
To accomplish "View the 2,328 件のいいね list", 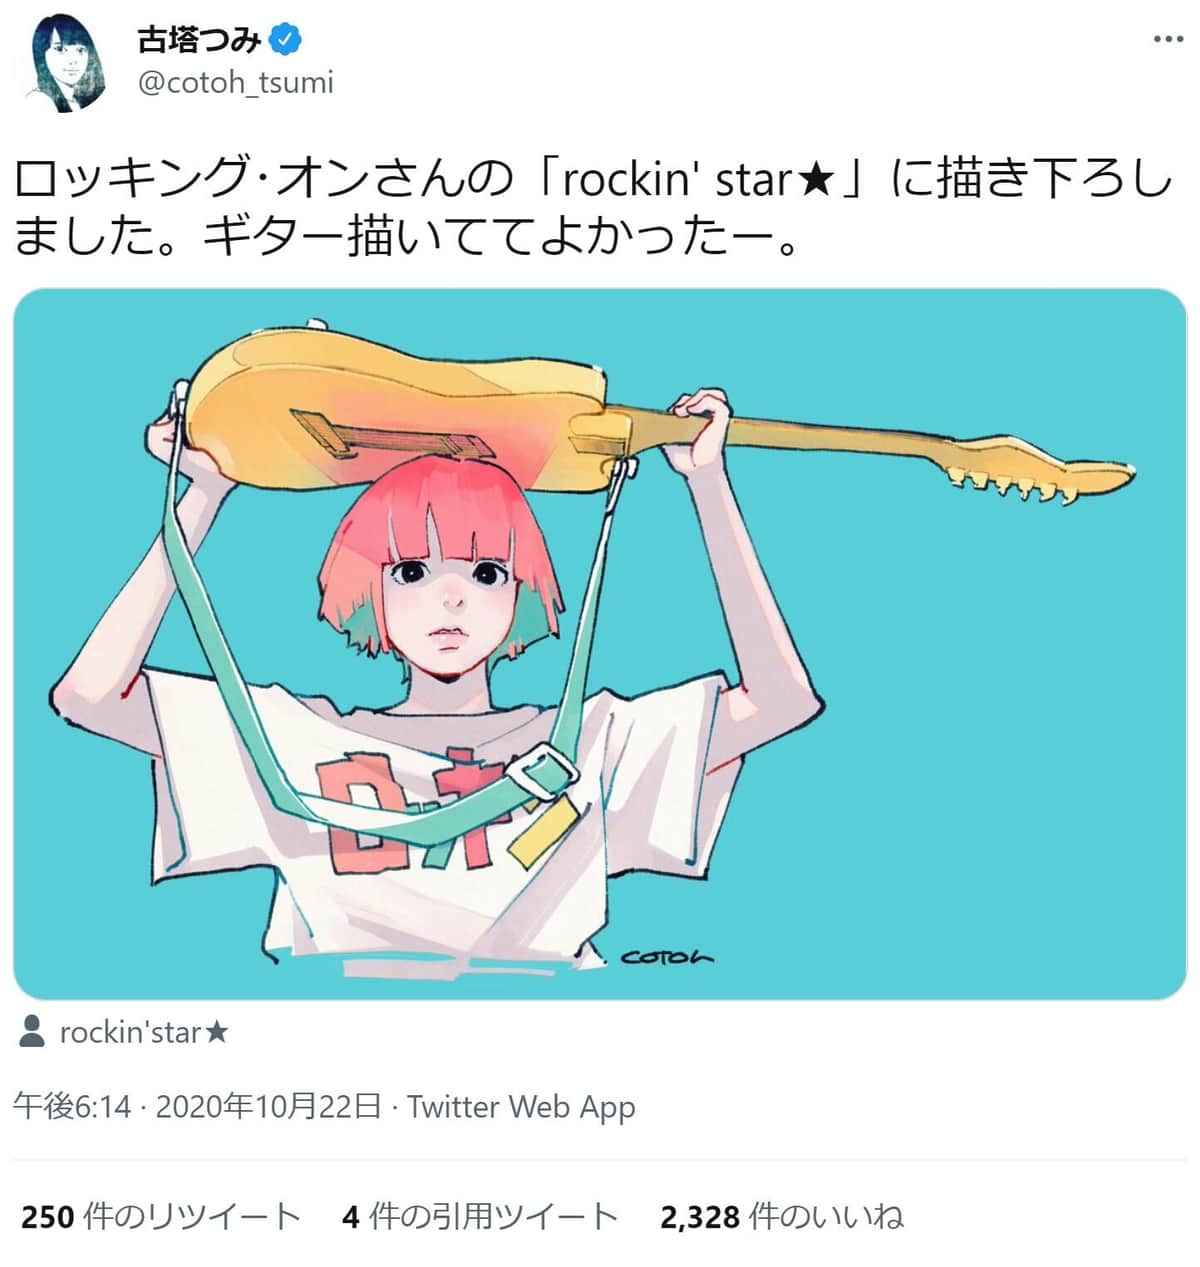I will [x=781, y=1216].
